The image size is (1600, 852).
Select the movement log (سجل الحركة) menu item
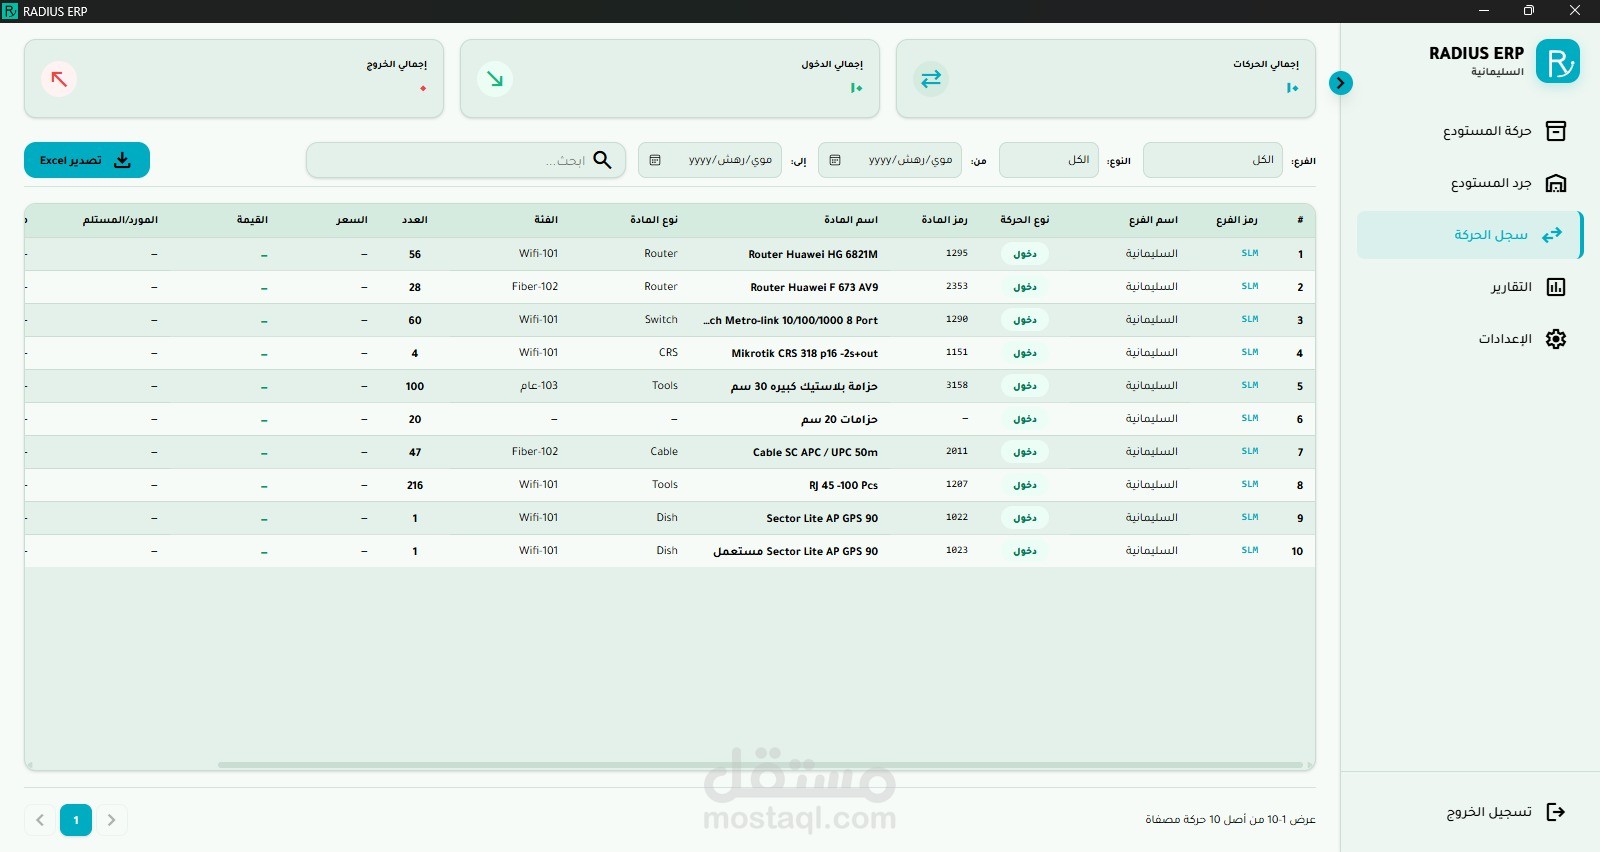point(1470,235)
